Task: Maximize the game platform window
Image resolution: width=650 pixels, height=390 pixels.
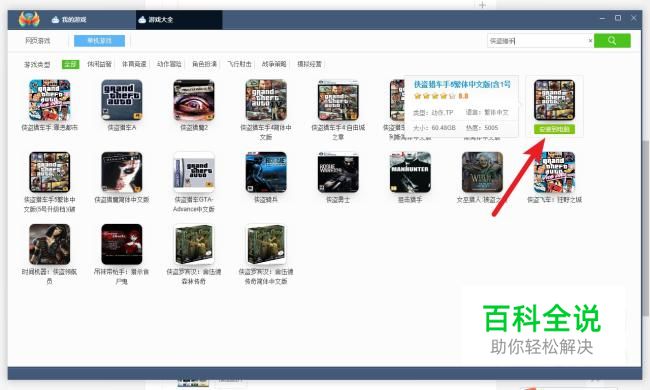Action: point(618,18)
